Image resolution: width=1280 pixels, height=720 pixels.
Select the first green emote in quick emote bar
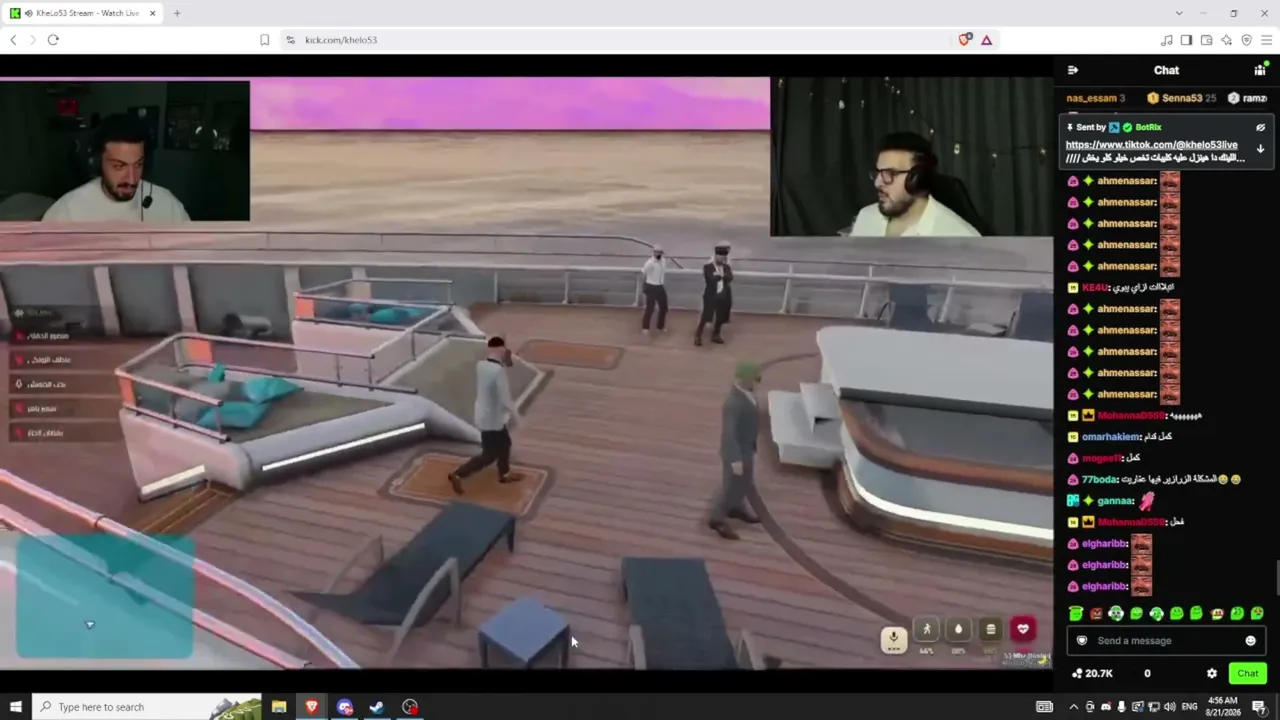[x=1076, y=613]
